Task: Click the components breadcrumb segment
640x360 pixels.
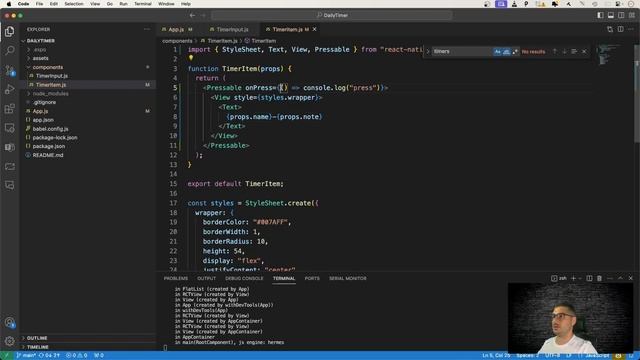Action: click(x=177, y=41)
